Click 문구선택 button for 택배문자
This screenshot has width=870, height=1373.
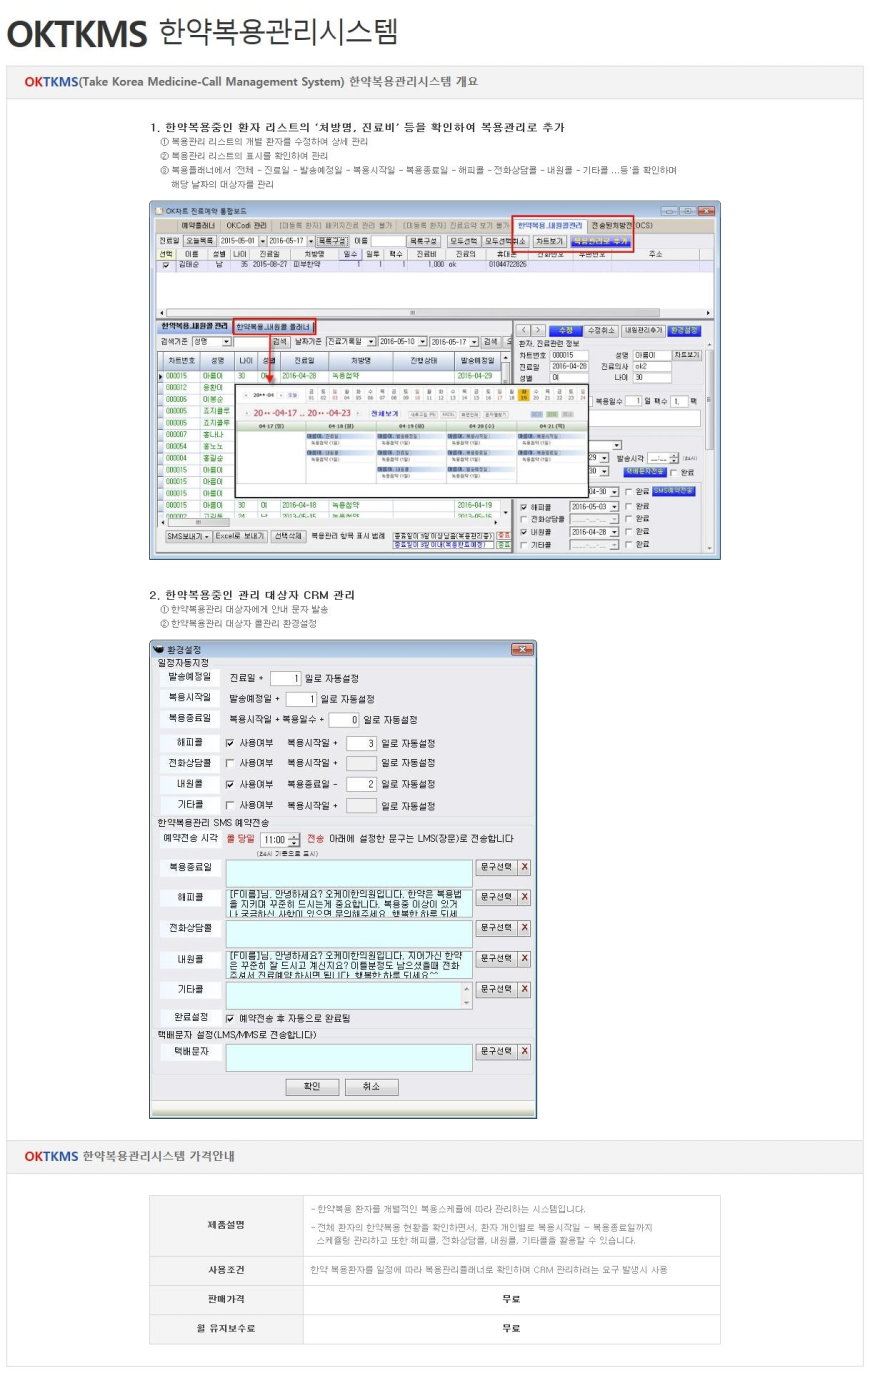click(x=496, y=1051)
